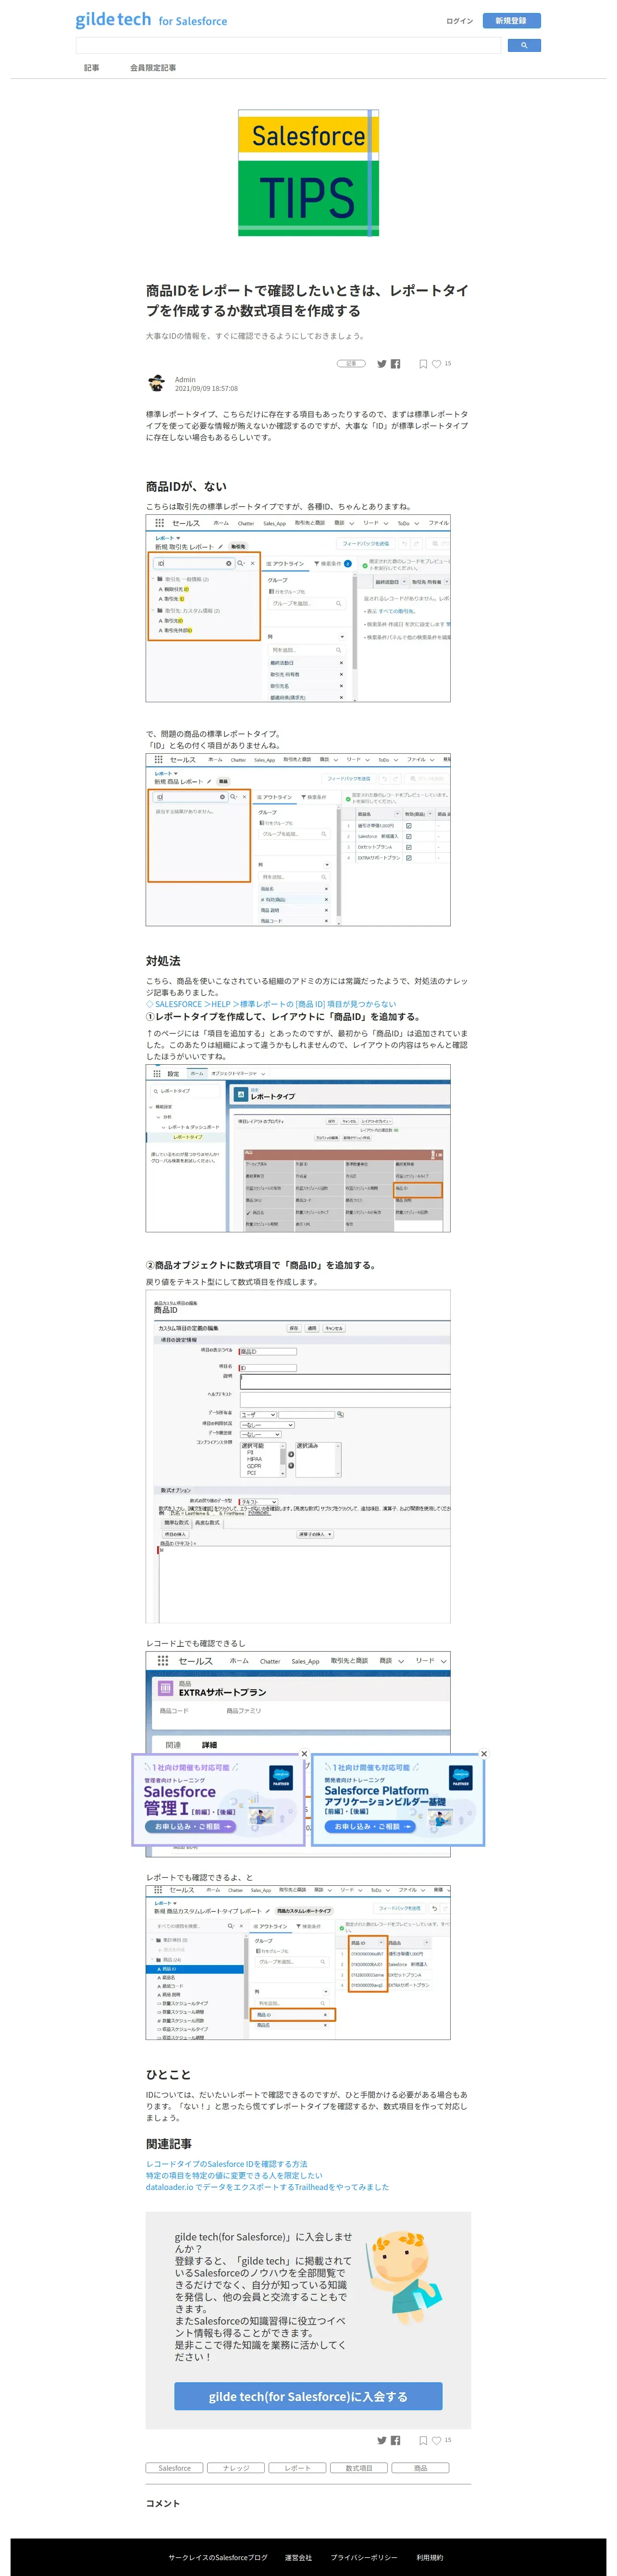Screen dimensions: 617x2576
Task: Open the dataloader.io Trailhead related article link
Action: point(267,2187)
